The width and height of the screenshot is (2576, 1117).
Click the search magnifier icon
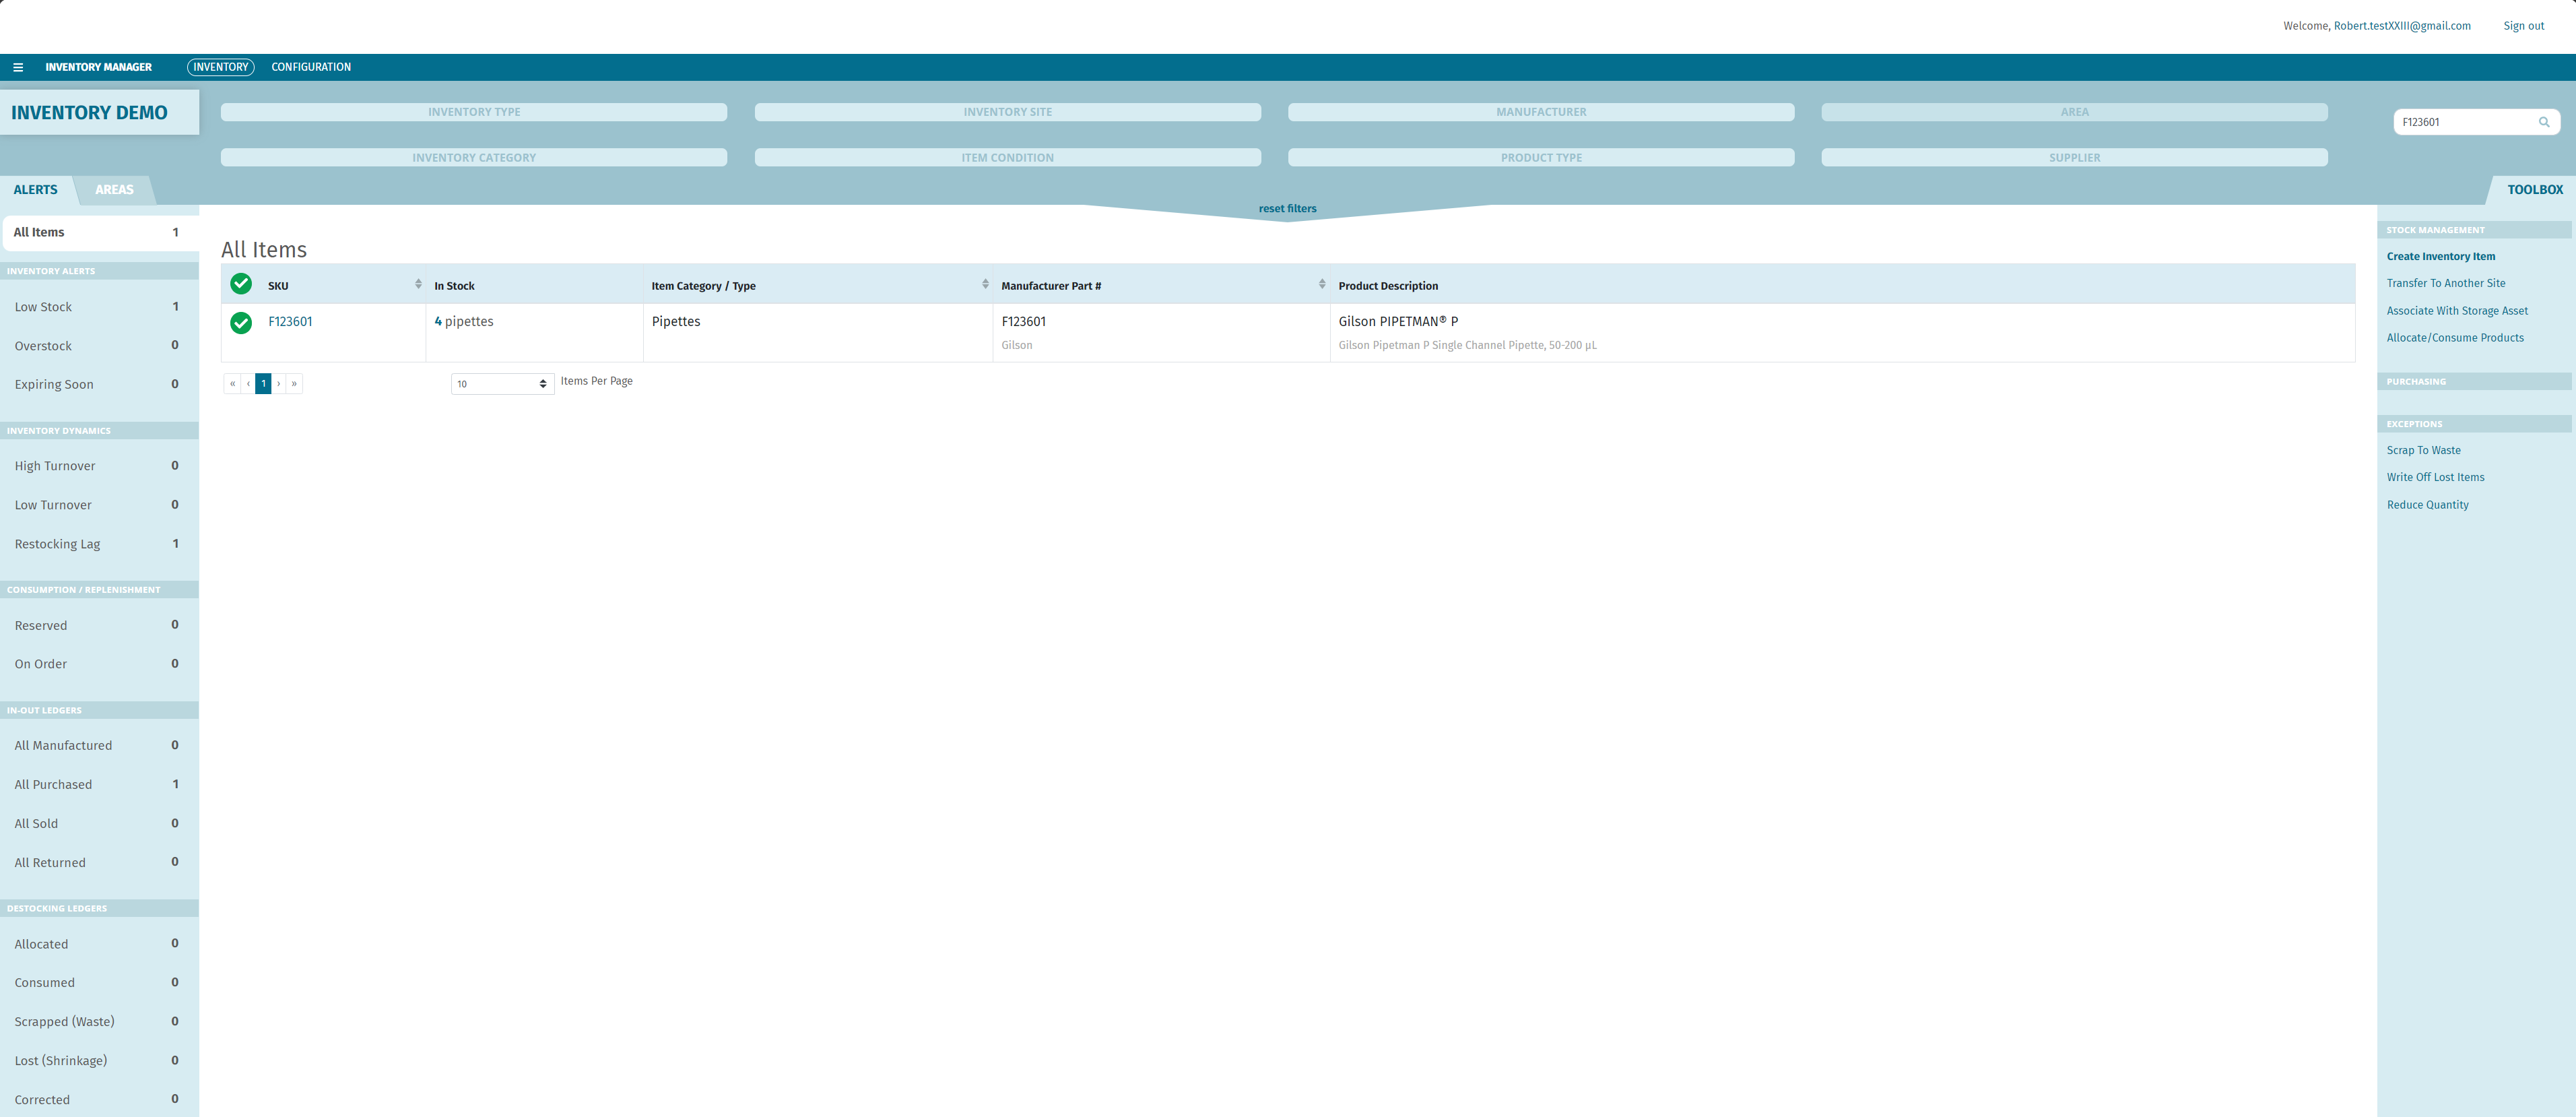click(2544, 122)
